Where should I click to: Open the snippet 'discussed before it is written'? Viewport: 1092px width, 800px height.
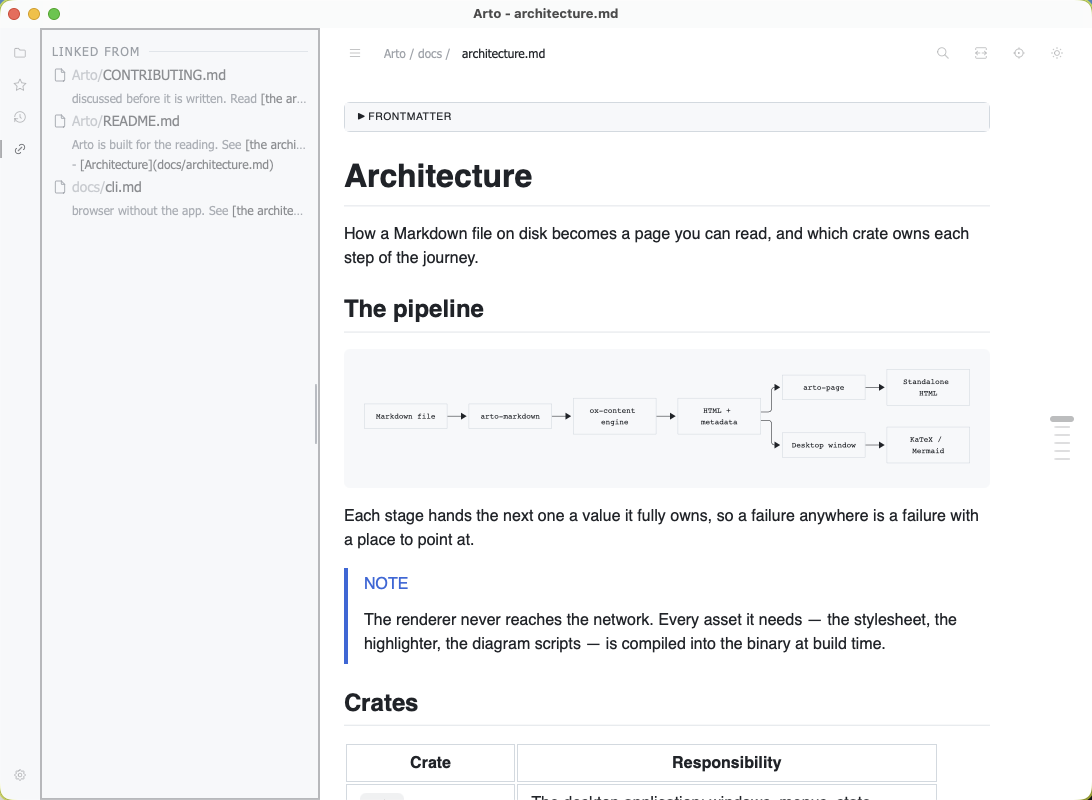click(x=189, y=99)
